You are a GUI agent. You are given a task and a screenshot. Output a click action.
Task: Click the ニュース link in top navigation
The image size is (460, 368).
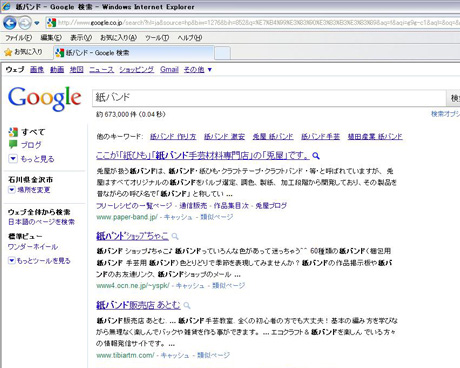(x=101, y=69)
